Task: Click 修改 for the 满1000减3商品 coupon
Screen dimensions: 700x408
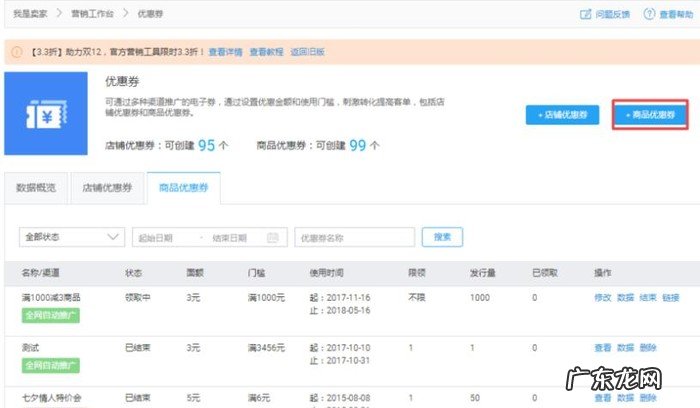Action: point(603,298)
